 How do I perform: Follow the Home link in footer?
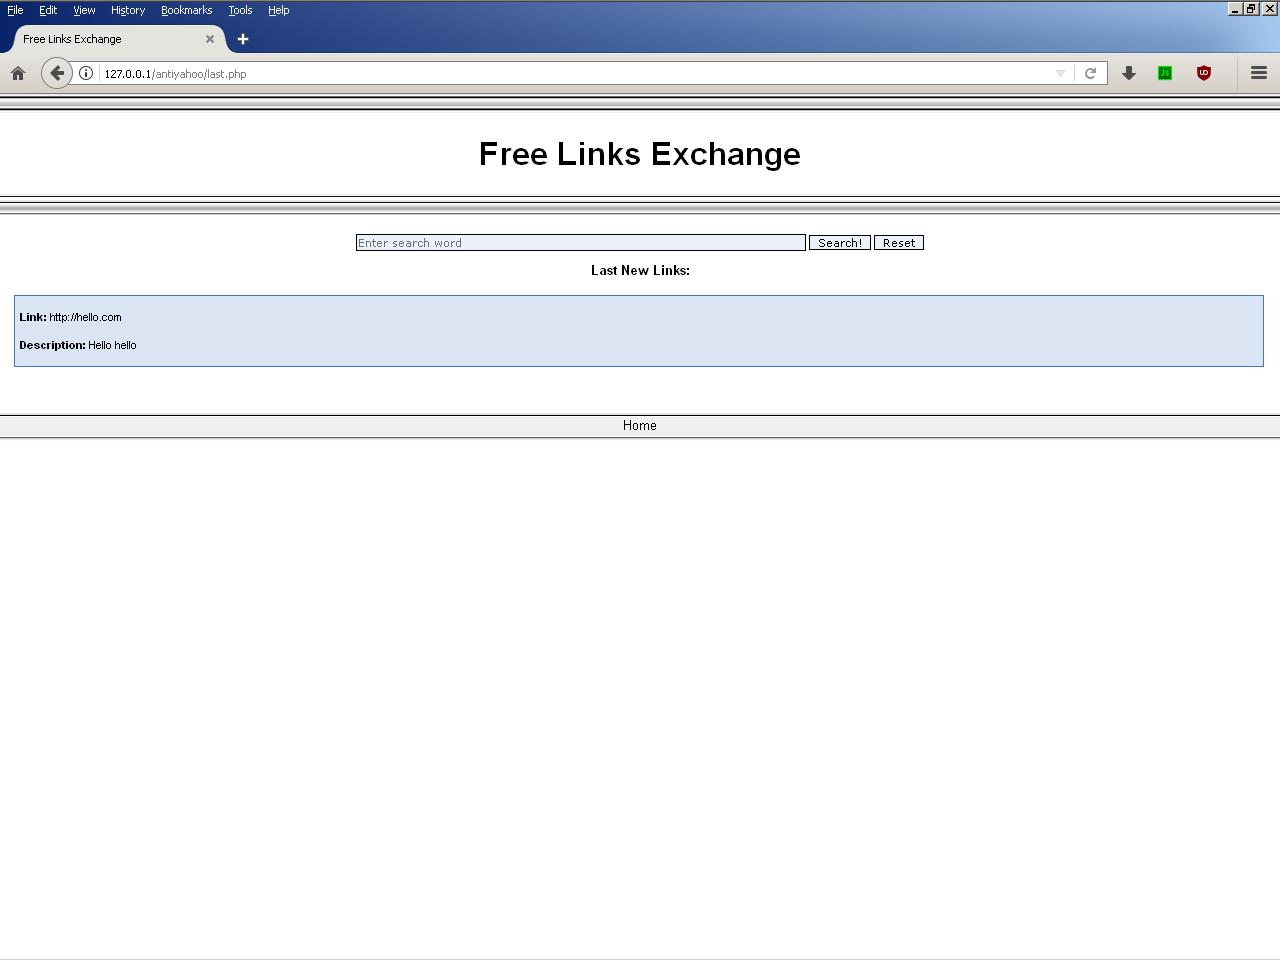click(x=640, y=426)
